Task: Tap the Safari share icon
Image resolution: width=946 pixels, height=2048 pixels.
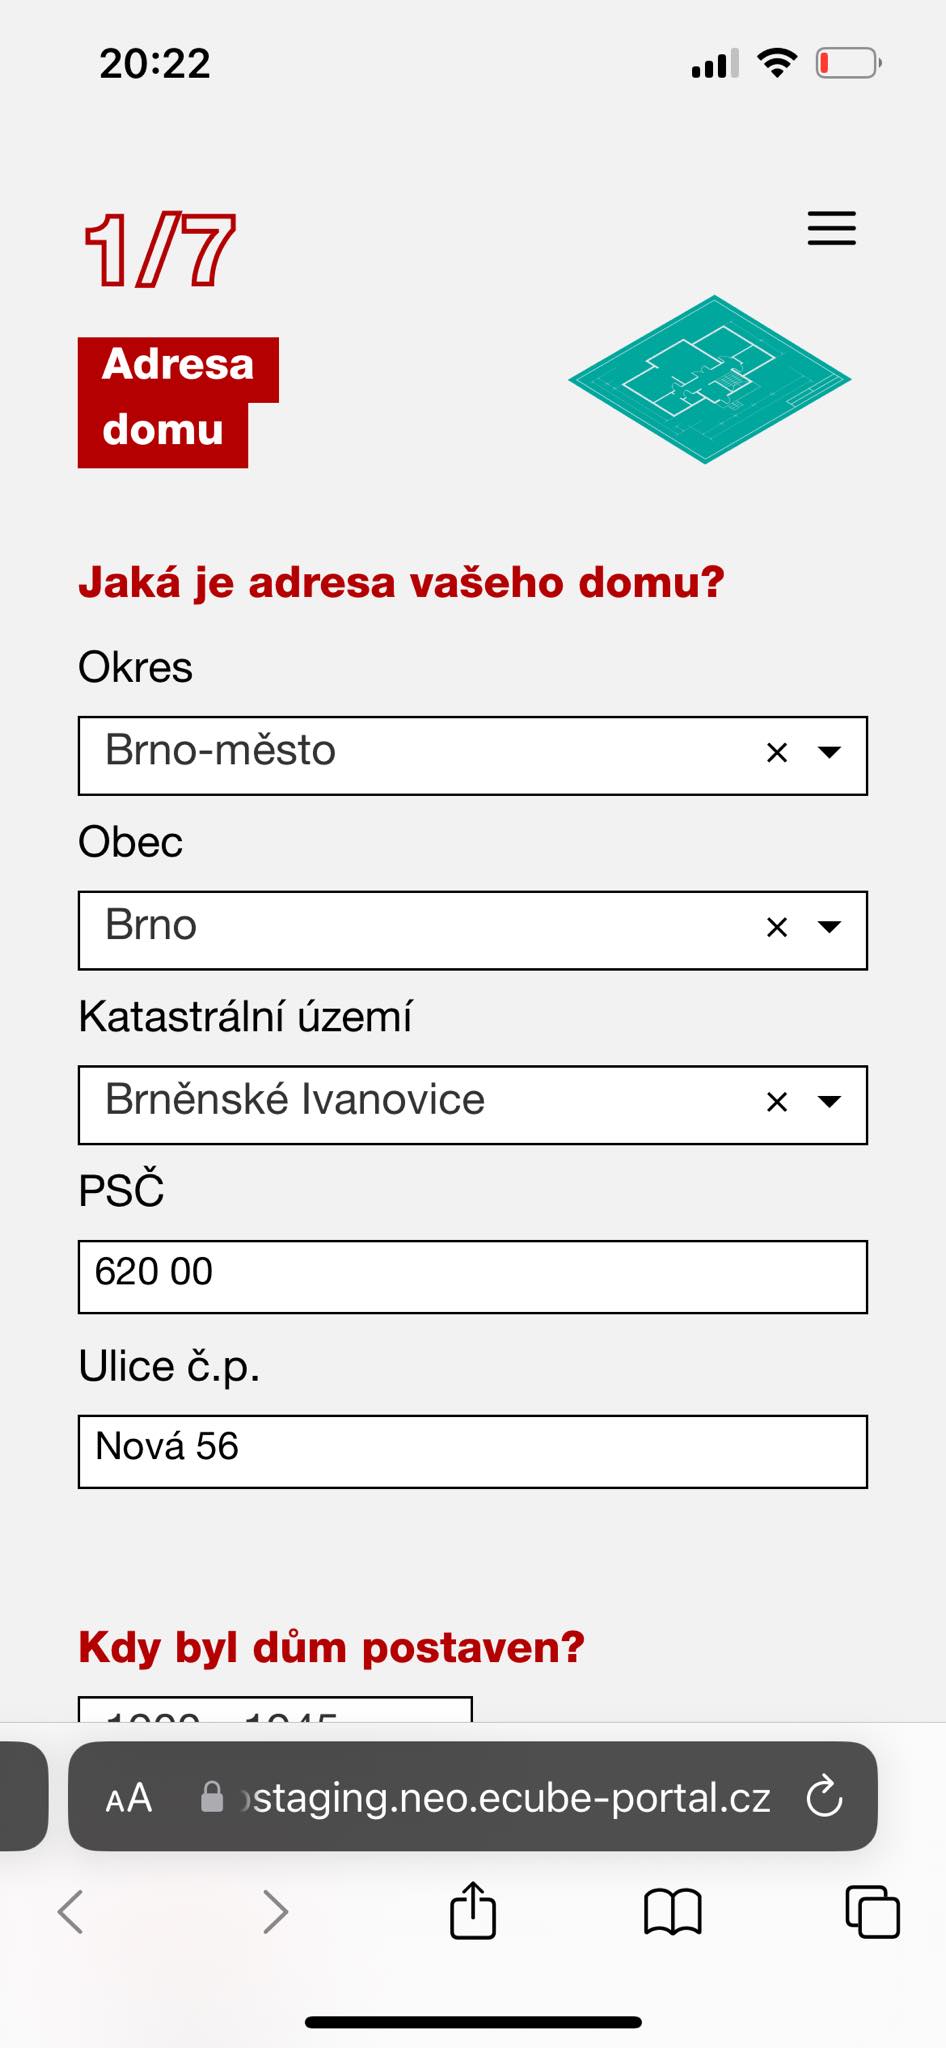Action: pos(473,1910)
